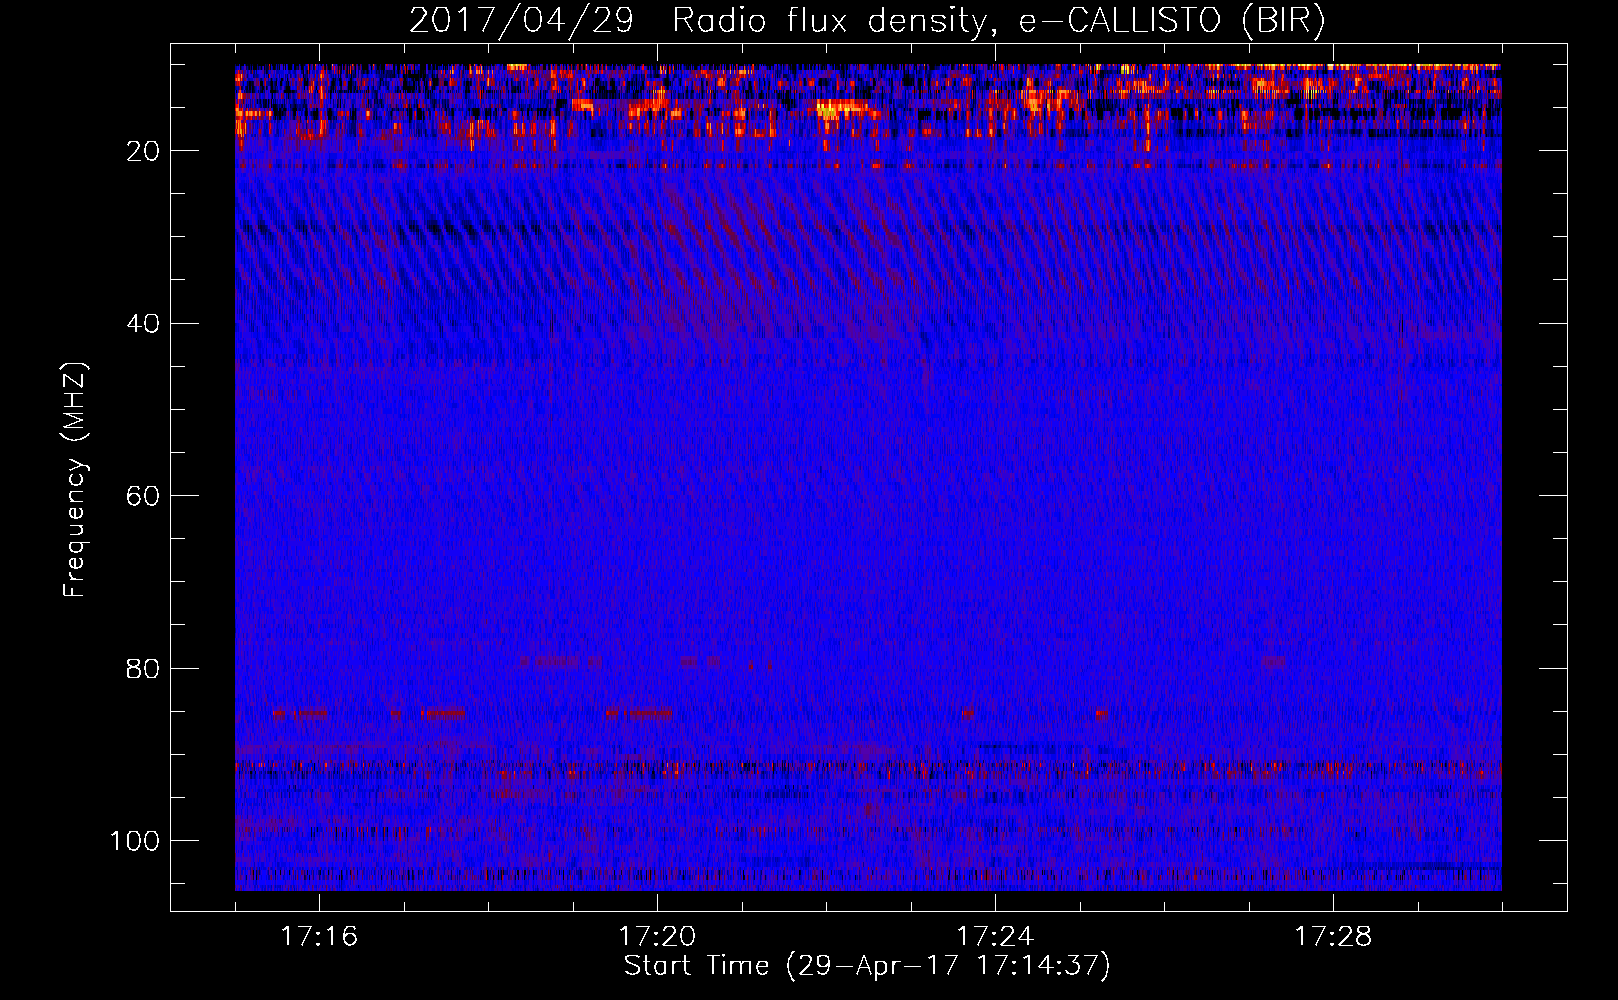Click the 17:16 time tick label
Viewport: 1618px width, 1000px height.
click(x=319, y=936)
